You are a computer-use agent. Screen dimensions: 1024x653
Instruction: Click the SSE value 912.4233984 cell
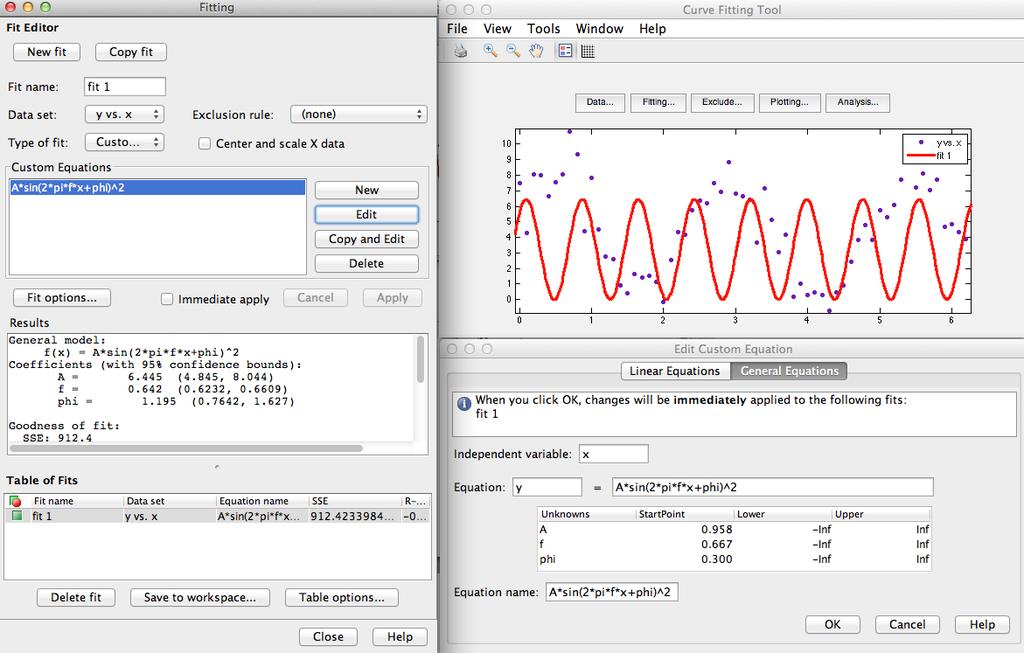coord(355,516)
